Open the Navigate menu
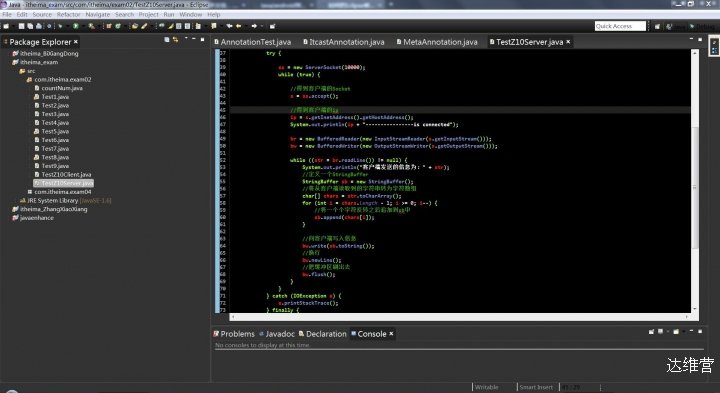This screenshot has width=720, height=393. pyautogui.click(x=98, y=15)
